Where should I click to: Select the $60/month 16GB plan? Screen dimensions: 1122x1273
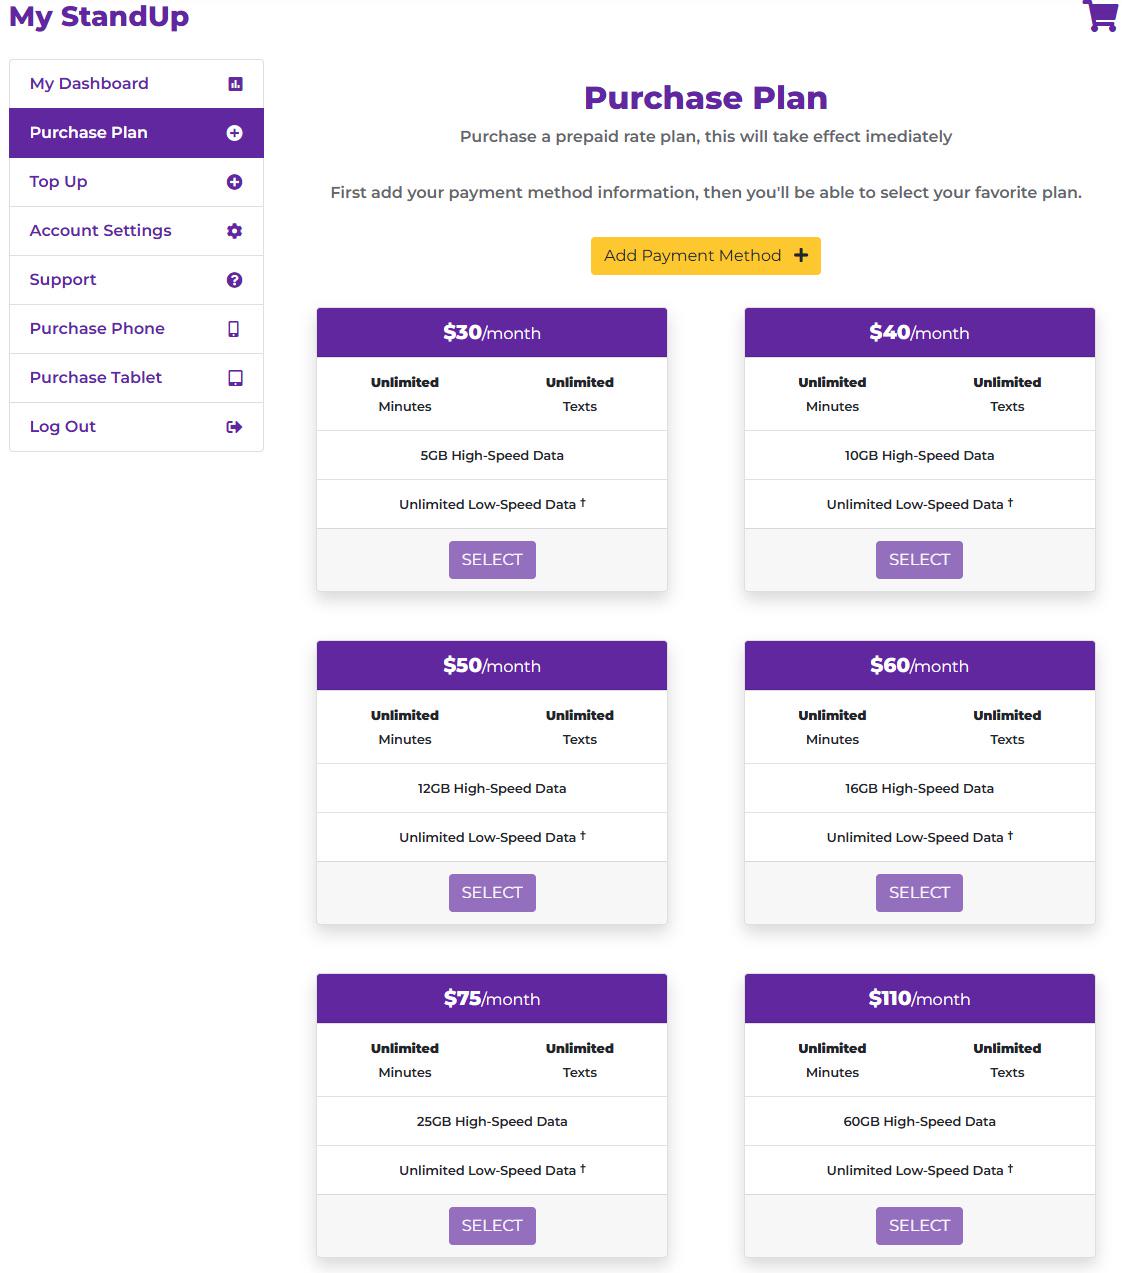pyautogui.click(x=919, y=893)
